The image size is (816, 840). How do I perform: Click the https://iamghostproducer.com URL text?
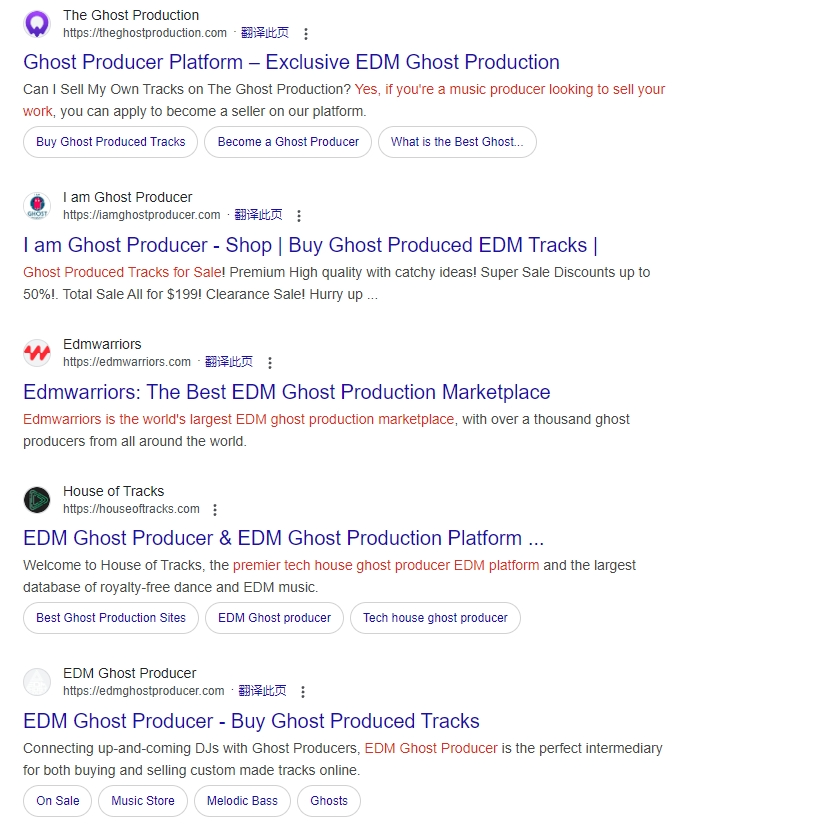141,215
